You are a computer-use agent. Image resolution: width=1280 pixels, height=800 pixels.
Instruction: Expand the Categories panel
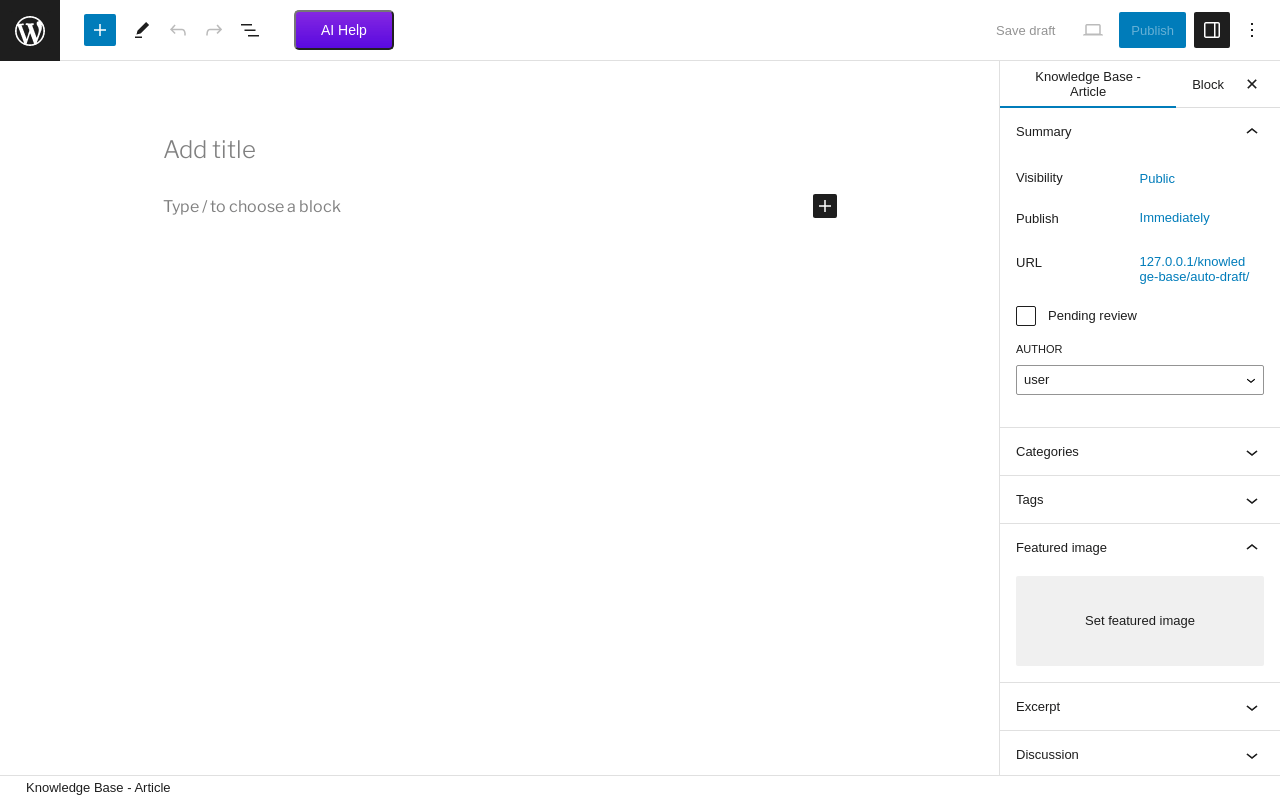tap(1140, 452)
